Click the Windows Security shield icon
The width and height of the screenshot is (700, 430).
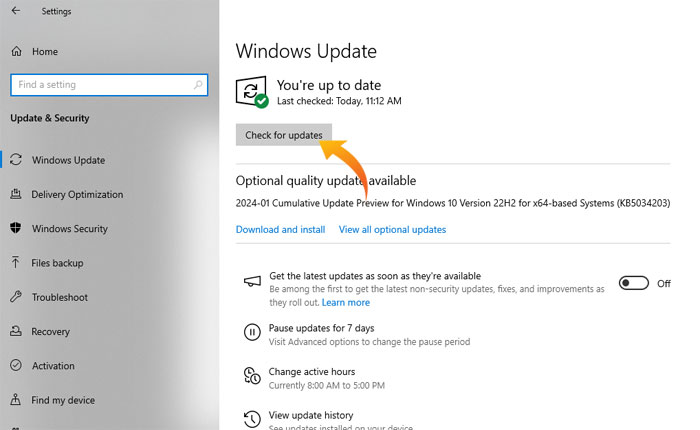click(16, 228)
